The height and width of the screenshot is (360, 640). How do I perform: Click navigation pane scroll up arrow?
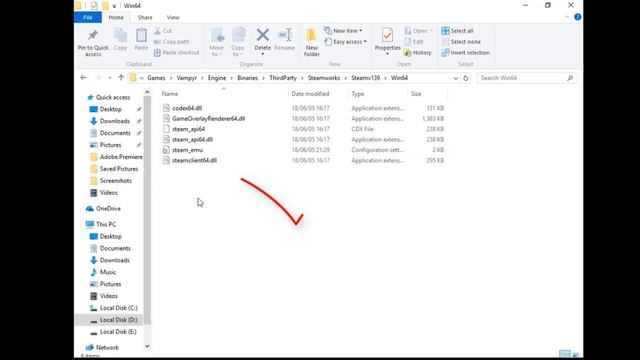147,93
